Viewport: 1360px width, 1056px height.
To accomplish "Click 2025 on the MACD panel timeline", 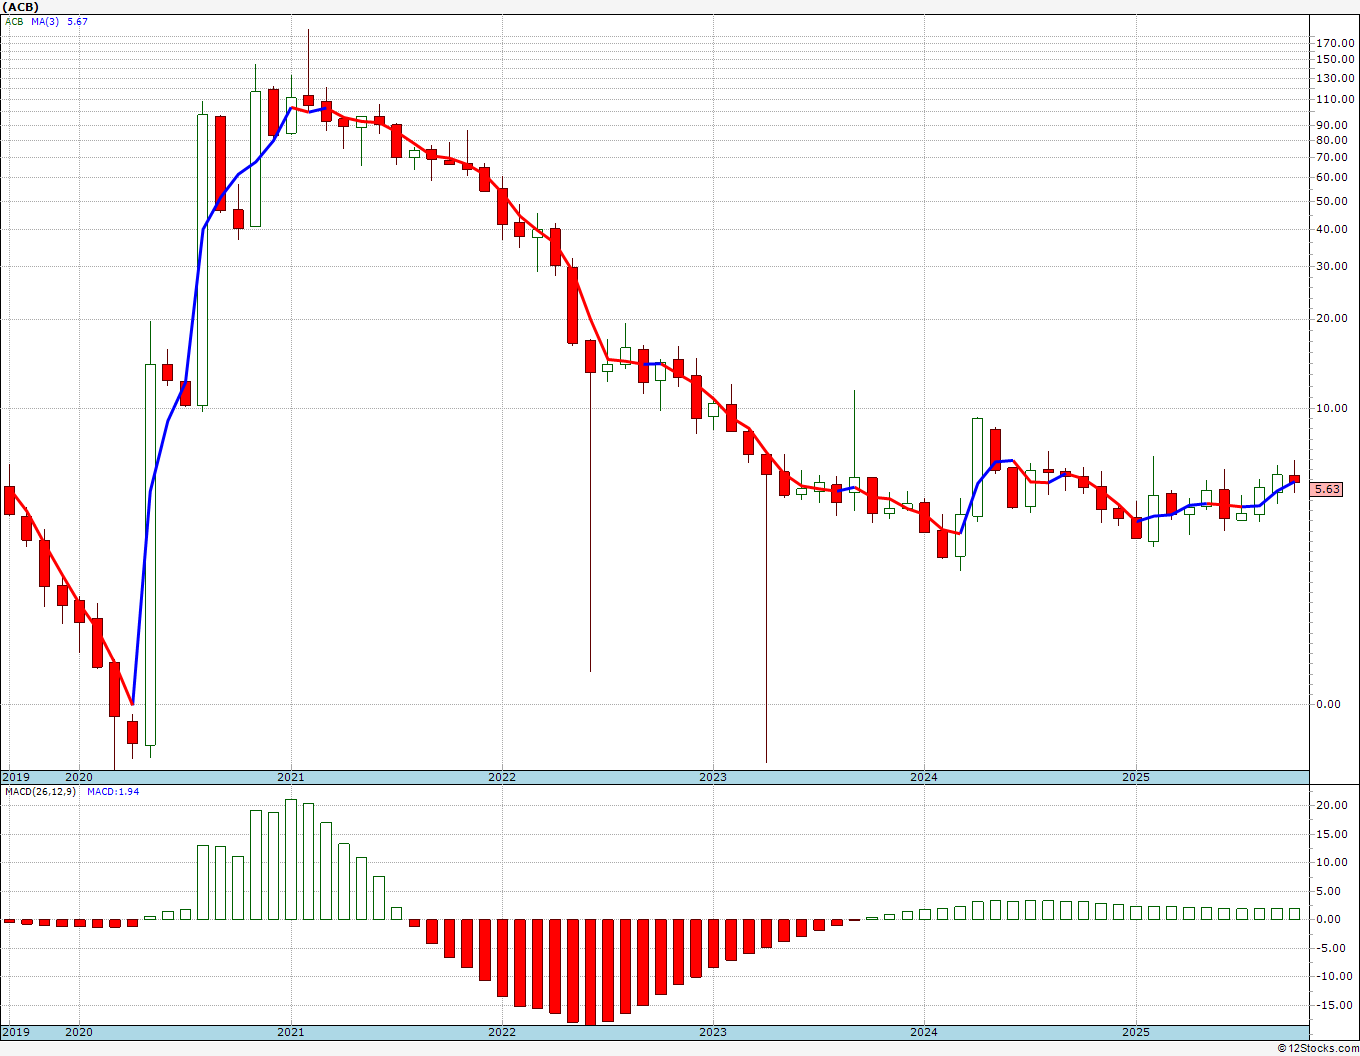I will pyautogui.click(x=1136, y=1032).
